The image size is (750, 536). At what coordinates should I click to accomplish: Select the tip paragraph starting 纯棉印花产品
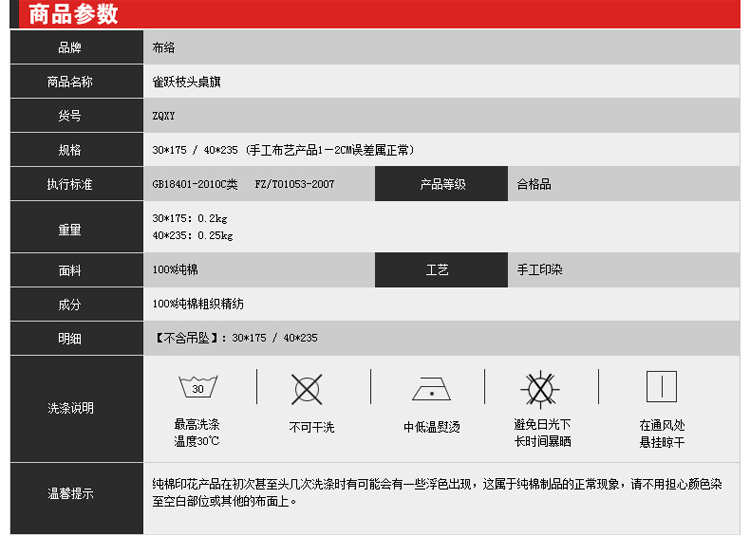coord(437,493)
